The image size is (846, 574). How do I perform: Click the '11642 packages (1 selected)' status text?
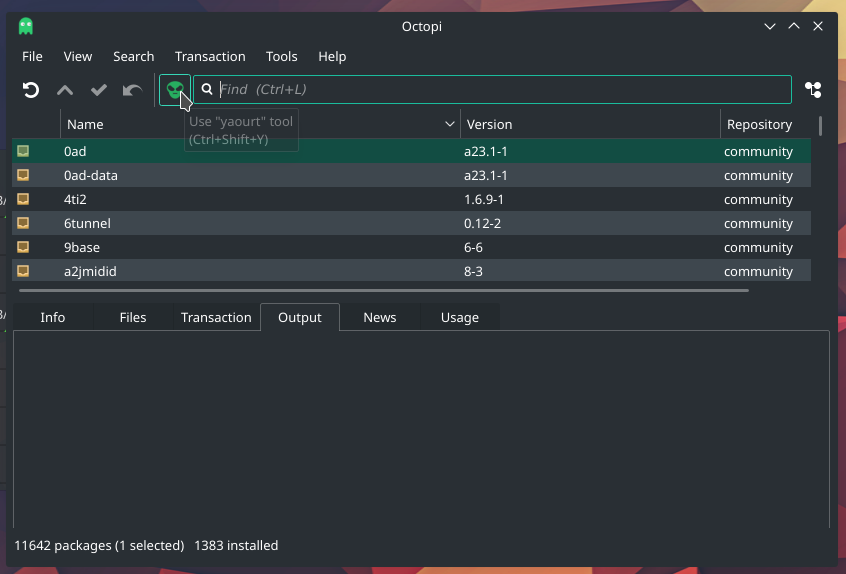click(99, 545)
